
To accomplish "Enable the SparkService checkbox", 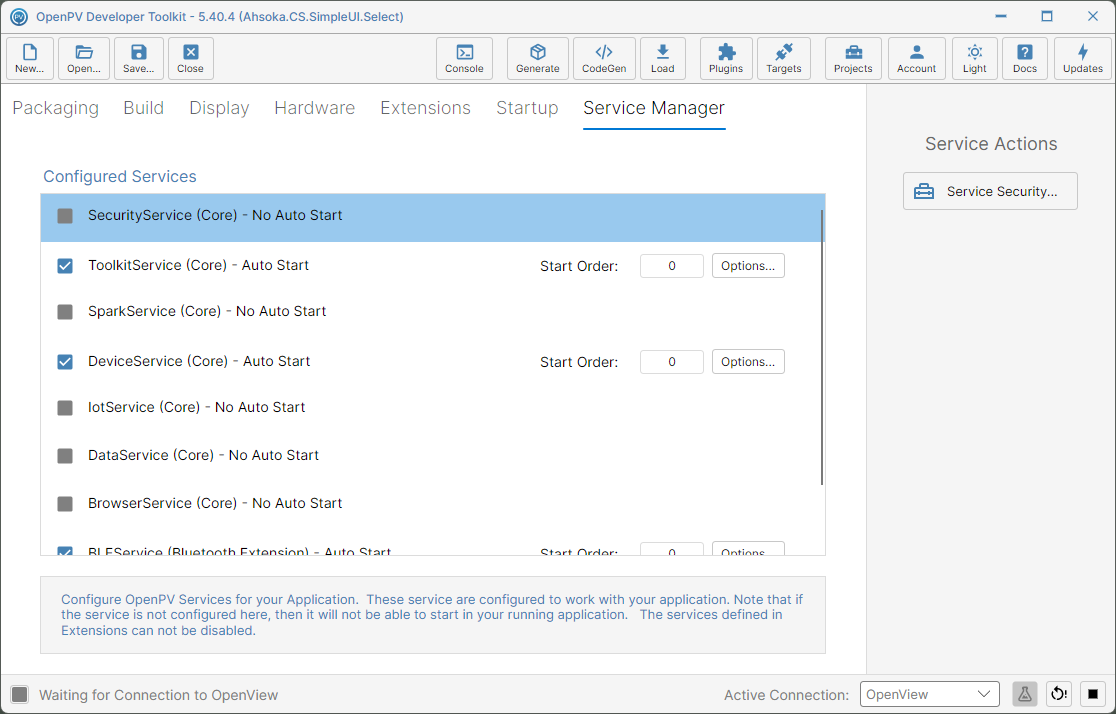I will [x=65, y=312].
